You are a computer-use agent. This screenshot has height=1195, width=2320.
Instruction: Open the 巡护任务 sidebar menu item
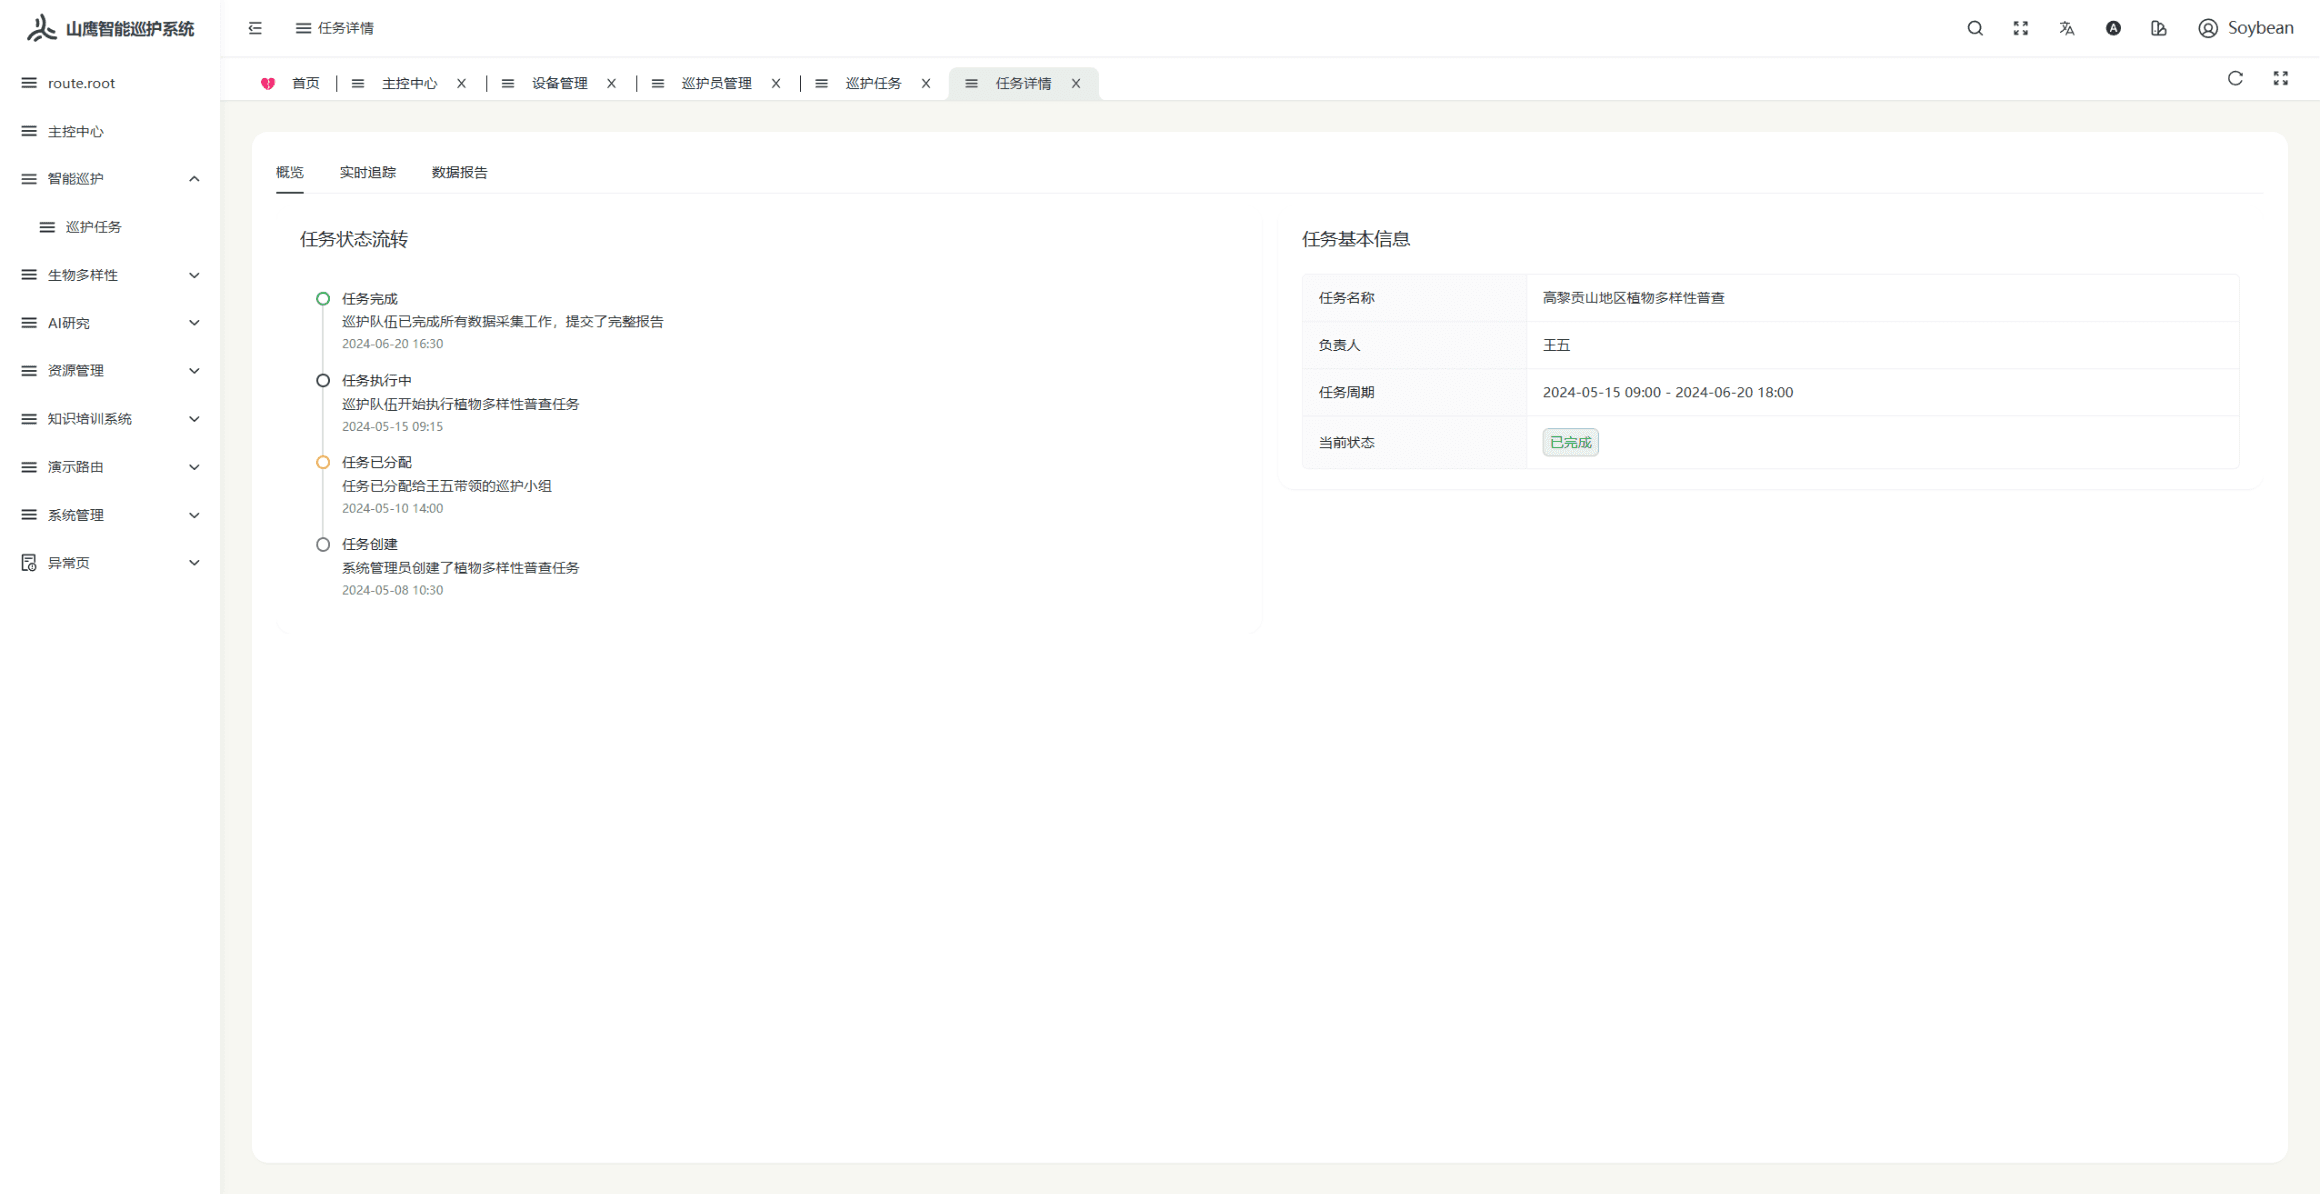[95, 226]
